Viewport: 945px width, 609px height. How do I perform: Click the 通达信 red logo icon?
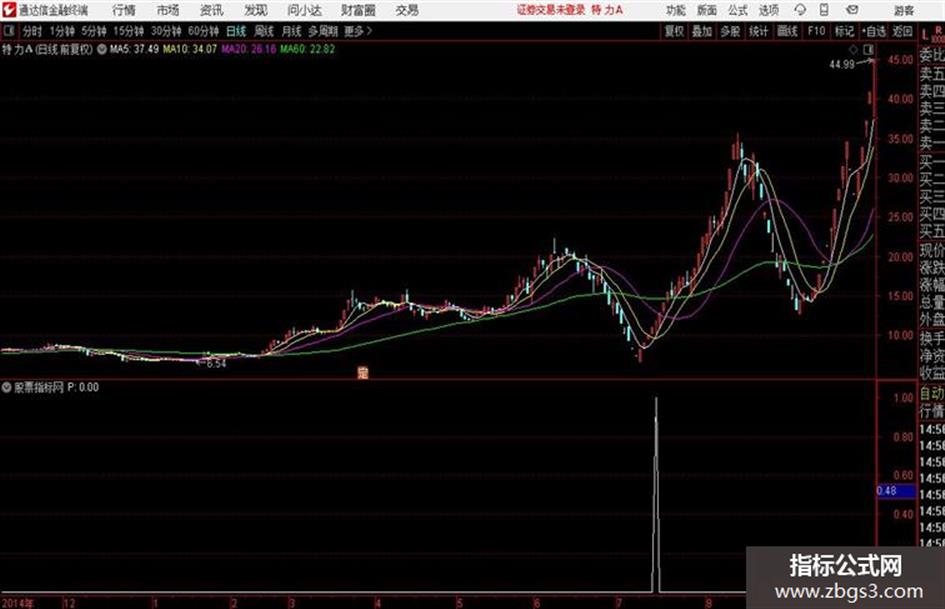[x=9, y=10]
